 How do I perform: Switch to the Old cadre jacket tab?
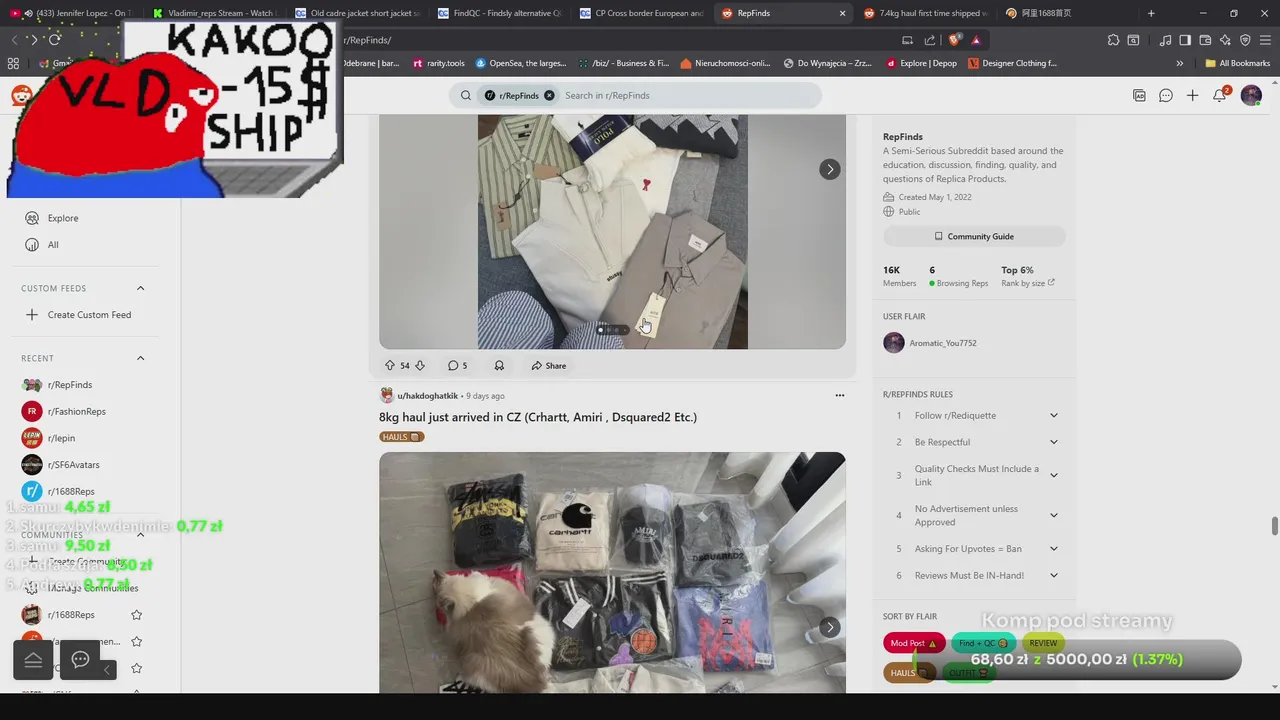pyautogui.click(x=358, y=13)
